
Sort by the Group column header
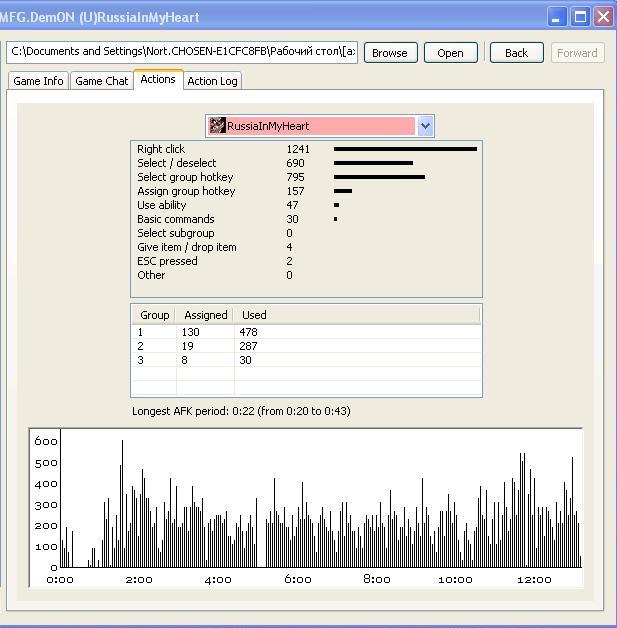(154, 315)
